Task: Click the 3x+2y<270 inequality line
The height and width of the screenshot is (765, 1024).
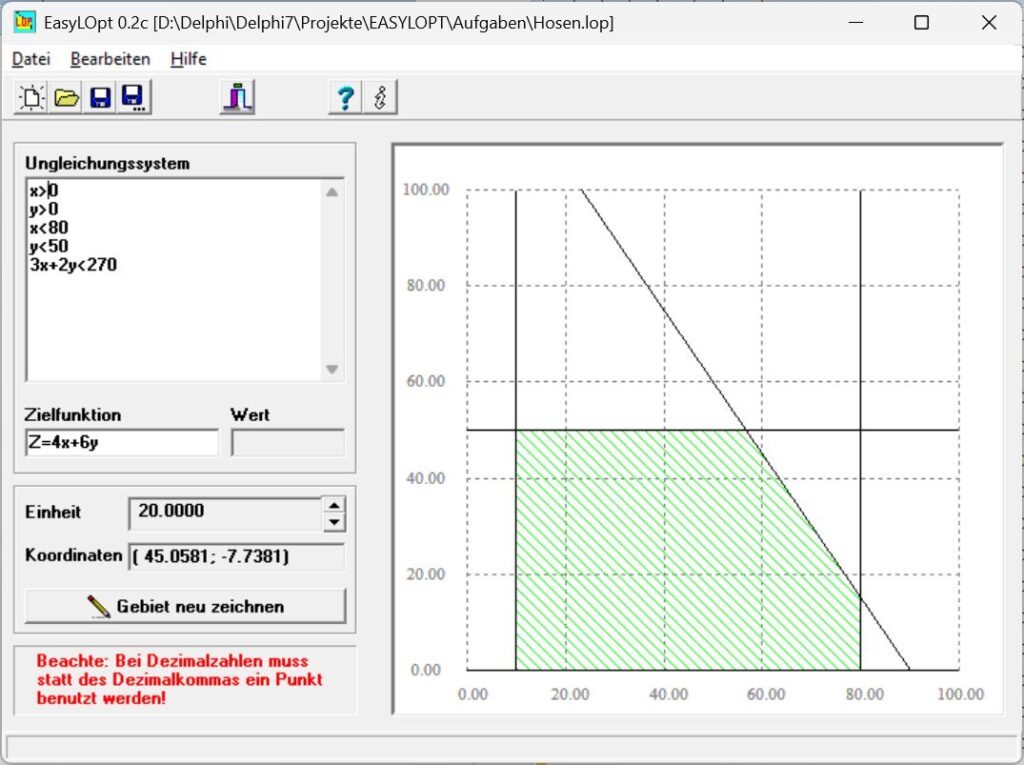Action: coord(73,265)
